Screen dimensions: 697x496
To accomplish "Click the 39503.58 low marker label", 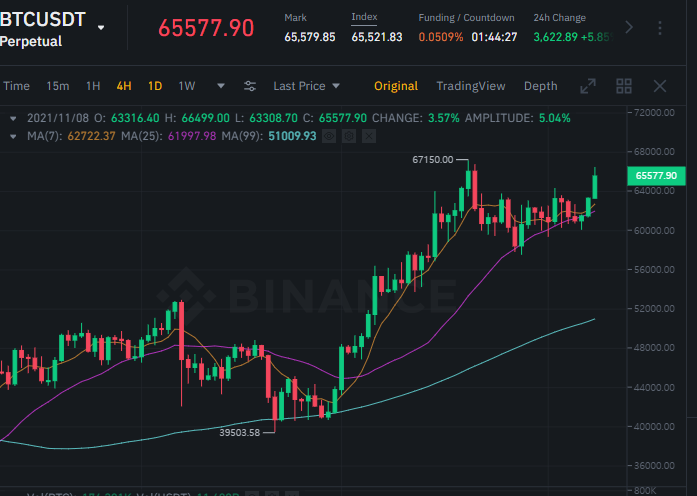I will 239,432.
